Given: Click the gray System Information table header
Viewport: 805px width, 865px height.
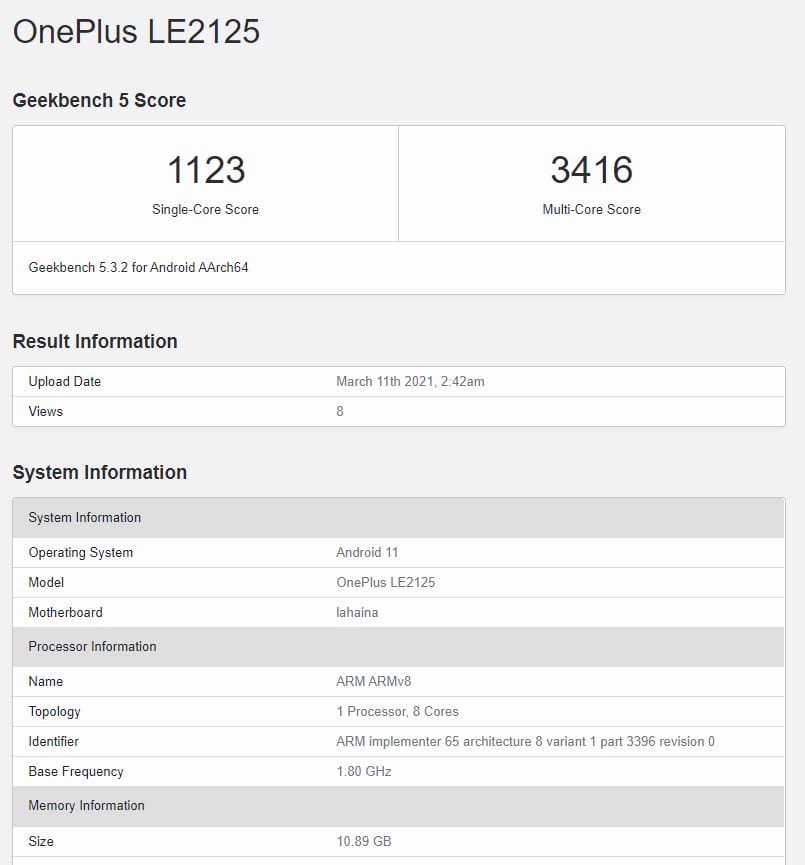Looking at the screenshot, I should pyautogui.click(x=85, y=518).
